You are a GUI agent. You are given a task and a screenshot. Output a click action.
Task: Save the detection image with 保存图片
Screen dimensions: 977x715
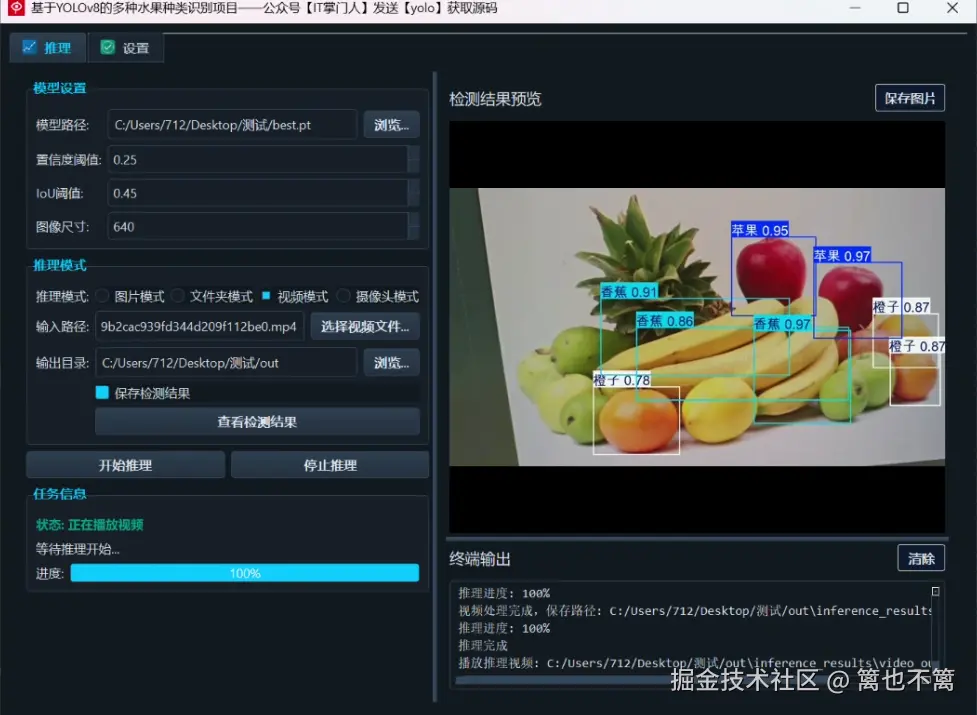pos(910,98)
